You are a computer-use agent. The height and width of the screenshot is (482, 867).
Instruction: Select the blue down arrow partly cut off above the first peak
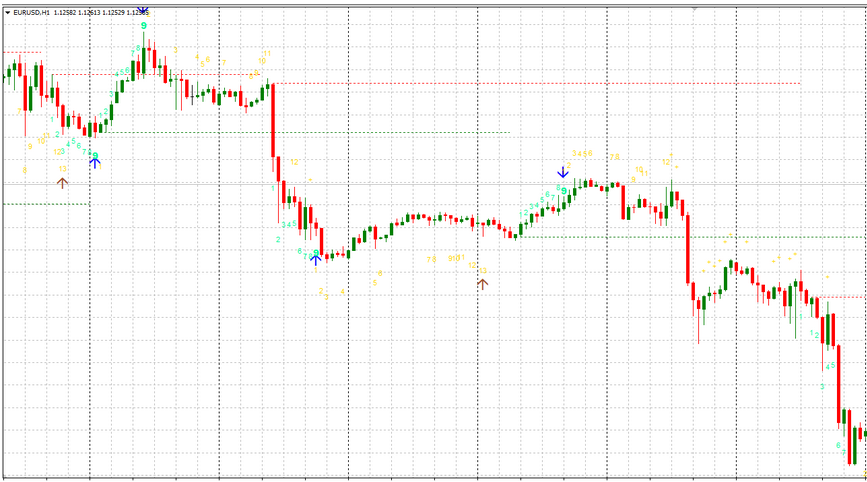[143, 10]
